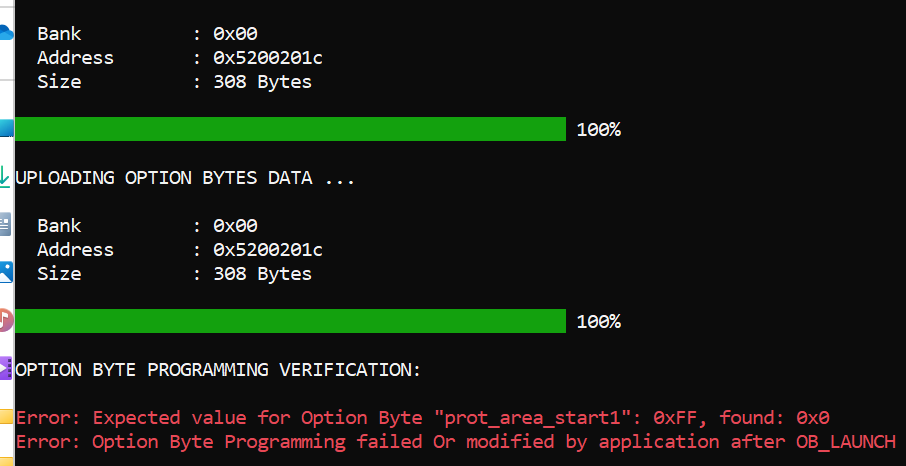Screen dimensions: 906x466
Task: Click the red "prot_area_start1" error line
Action: [x=423, y=418]
